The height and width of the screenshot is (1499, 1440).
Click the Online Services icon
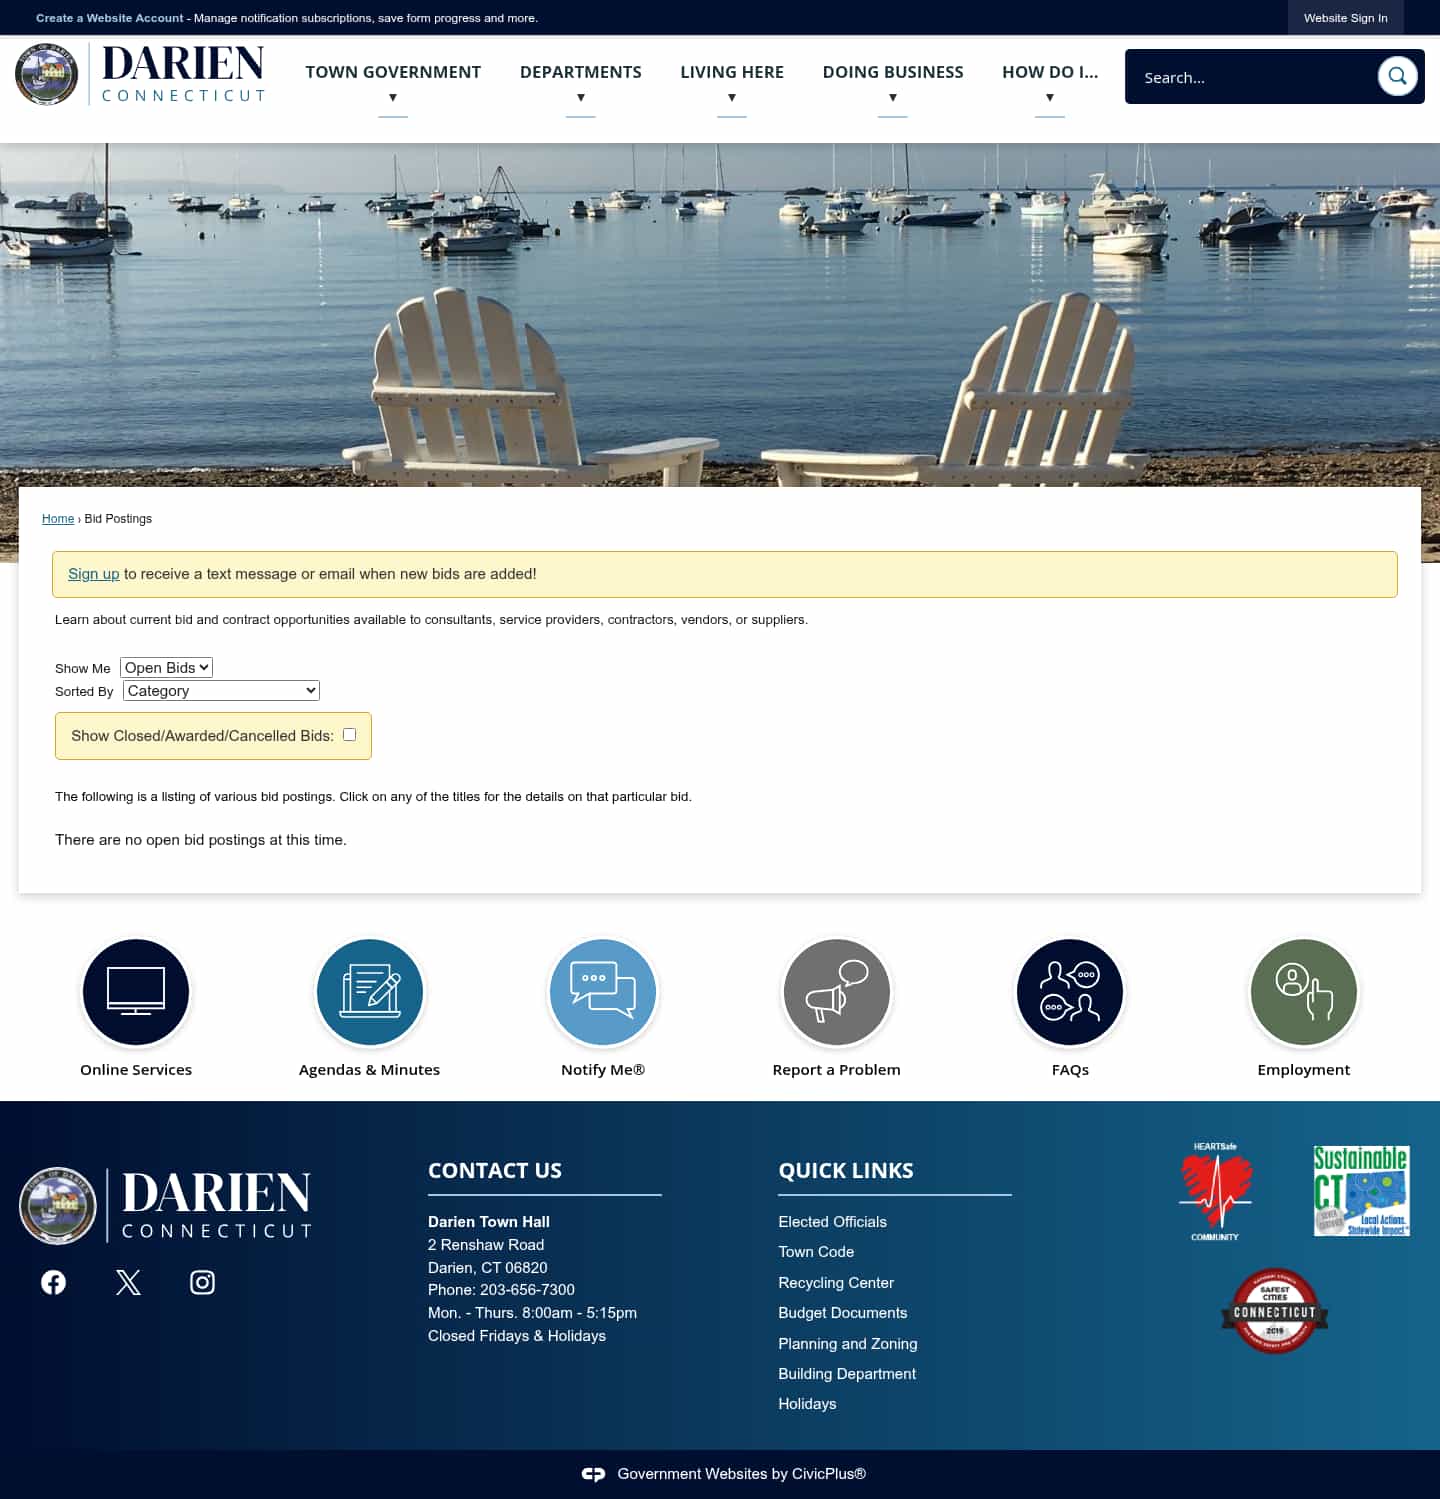(x=136, y=991)
